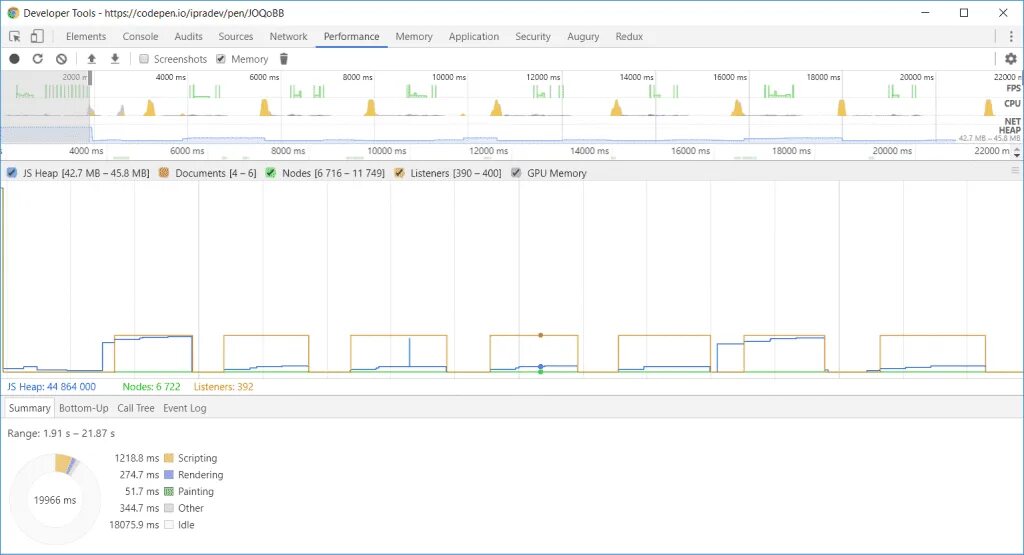Save the profile using the download arrow
1024x555 pixels.
[115, 59]
